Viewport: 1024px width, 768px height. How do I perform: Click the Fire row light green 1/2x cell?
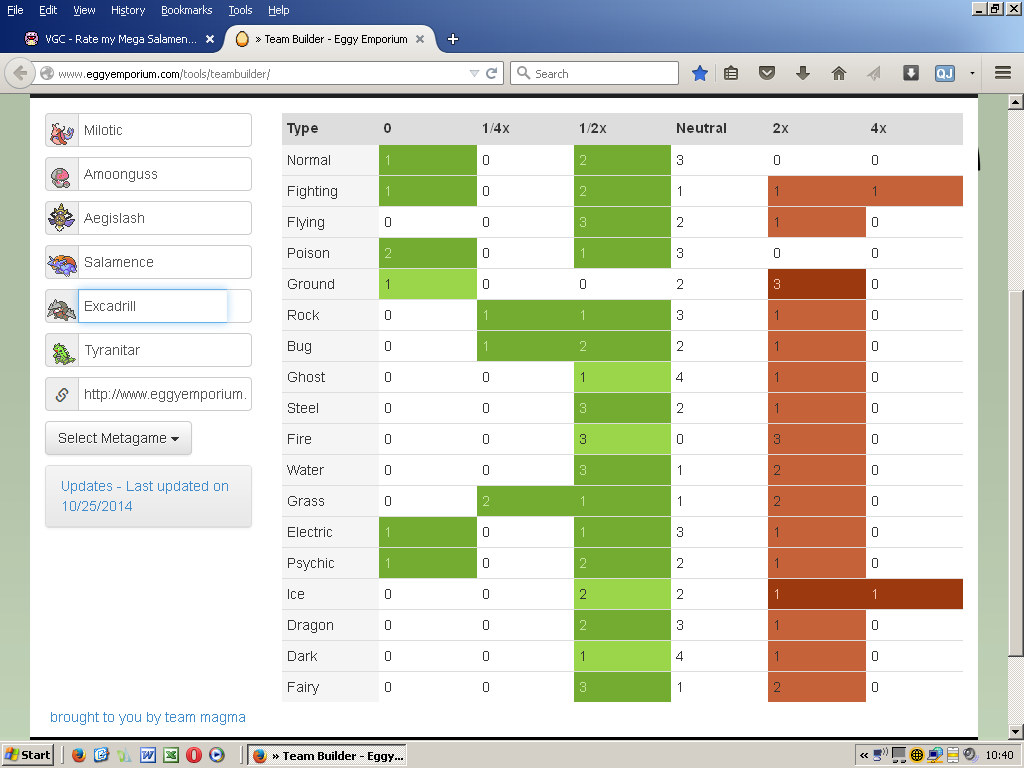click(622, 439)
